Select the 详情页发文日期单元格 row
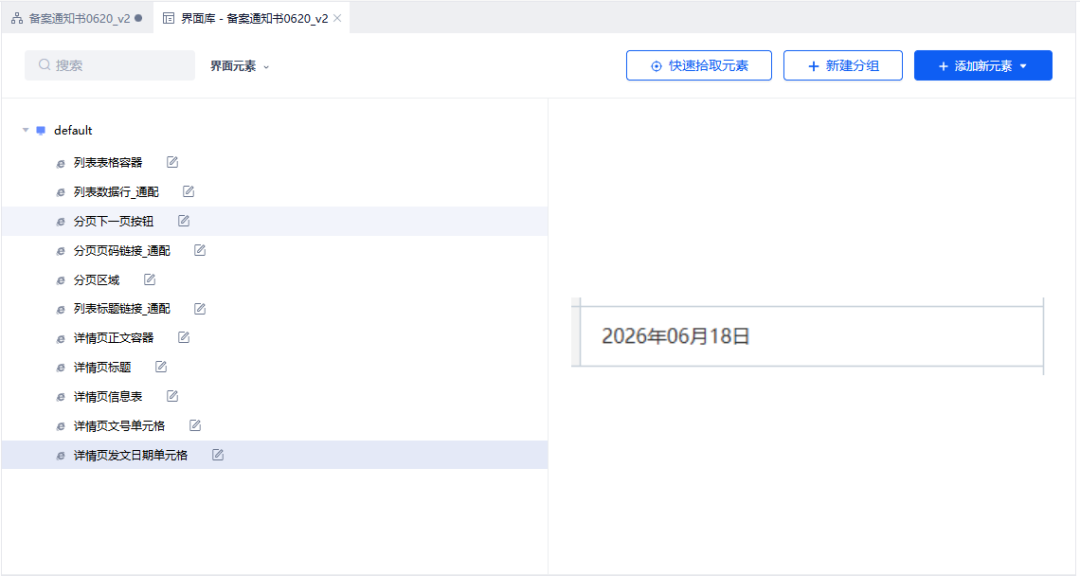1080x576 pixels. [x=274, y=455]
